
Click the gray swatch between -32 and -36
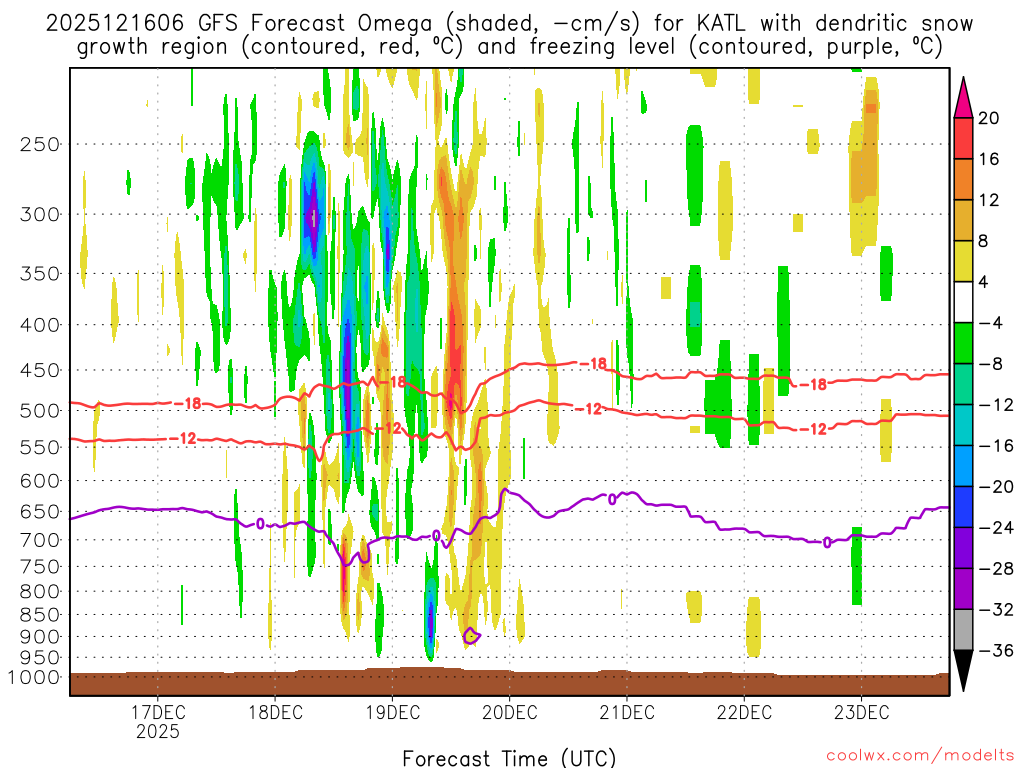(963, 630)
